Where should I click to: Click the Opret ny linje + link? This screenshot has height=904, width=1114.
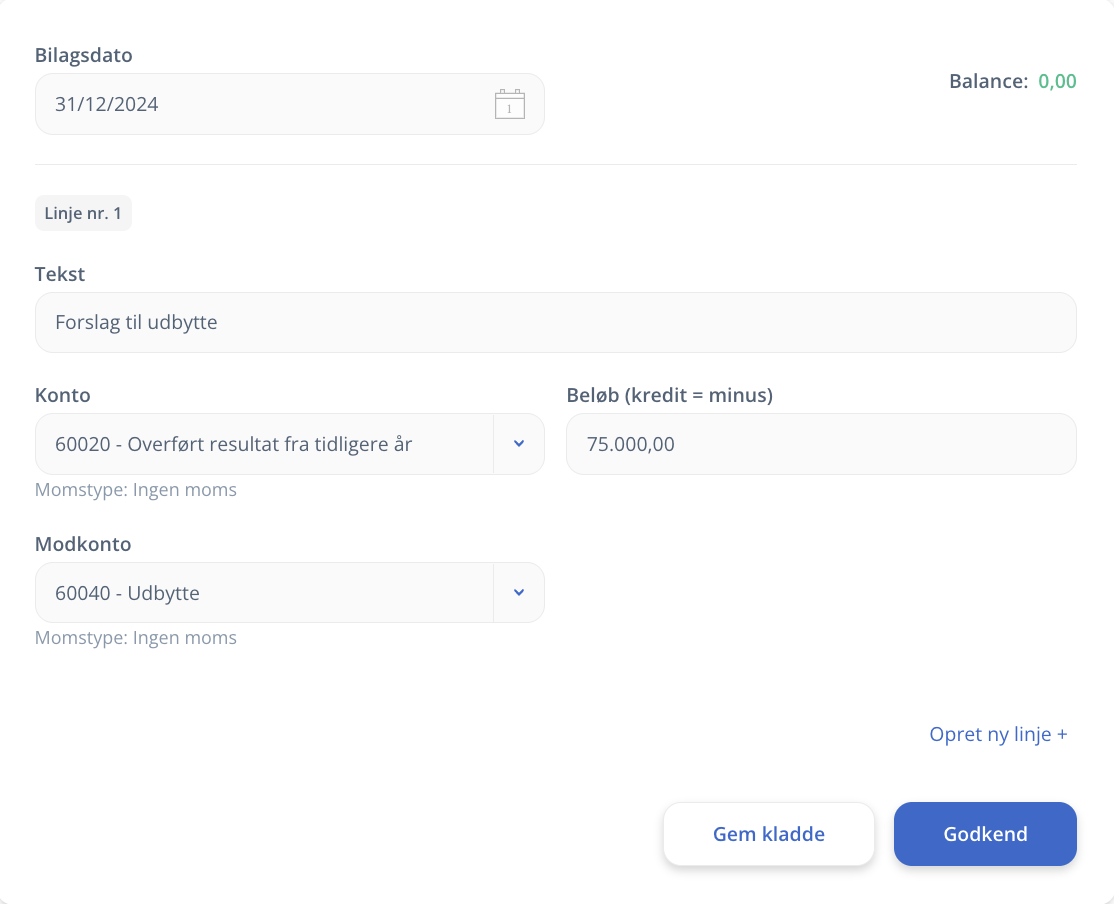(x=998, y=734)
